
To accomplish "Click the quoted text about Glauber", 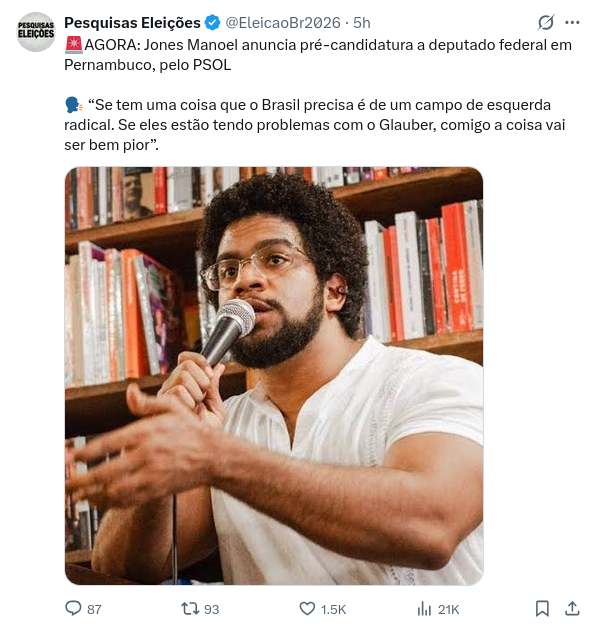I will pos(315,125).
